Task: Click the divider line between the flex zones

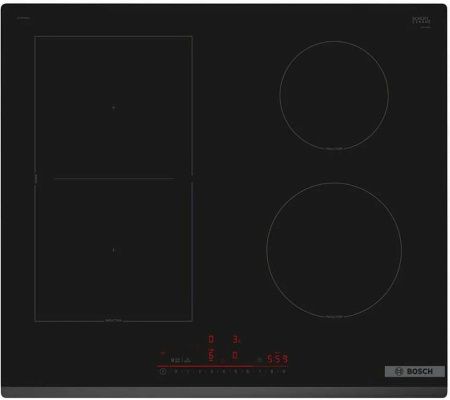Action: coord(115,179)
